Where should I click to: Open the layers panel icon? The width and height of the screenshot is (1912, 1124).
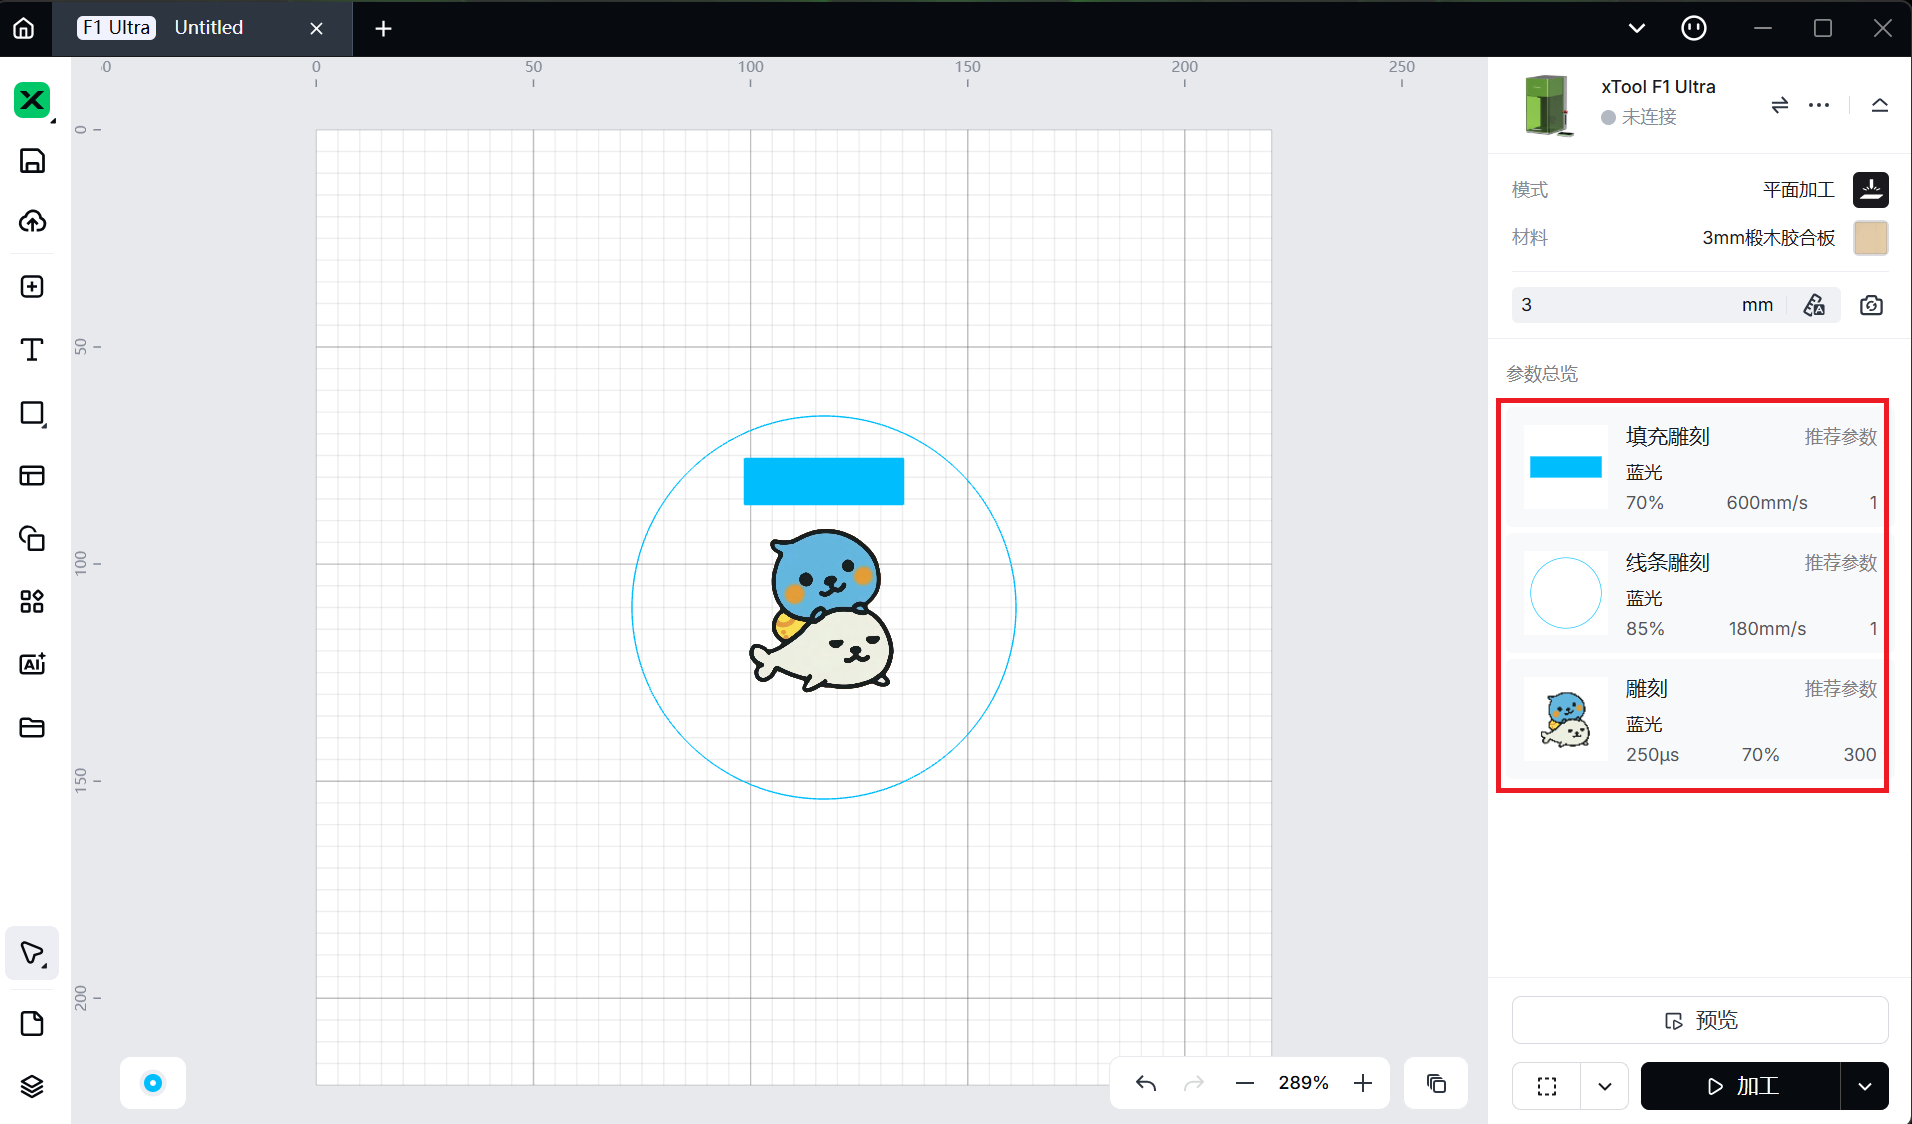click(x=32, y=1086)
